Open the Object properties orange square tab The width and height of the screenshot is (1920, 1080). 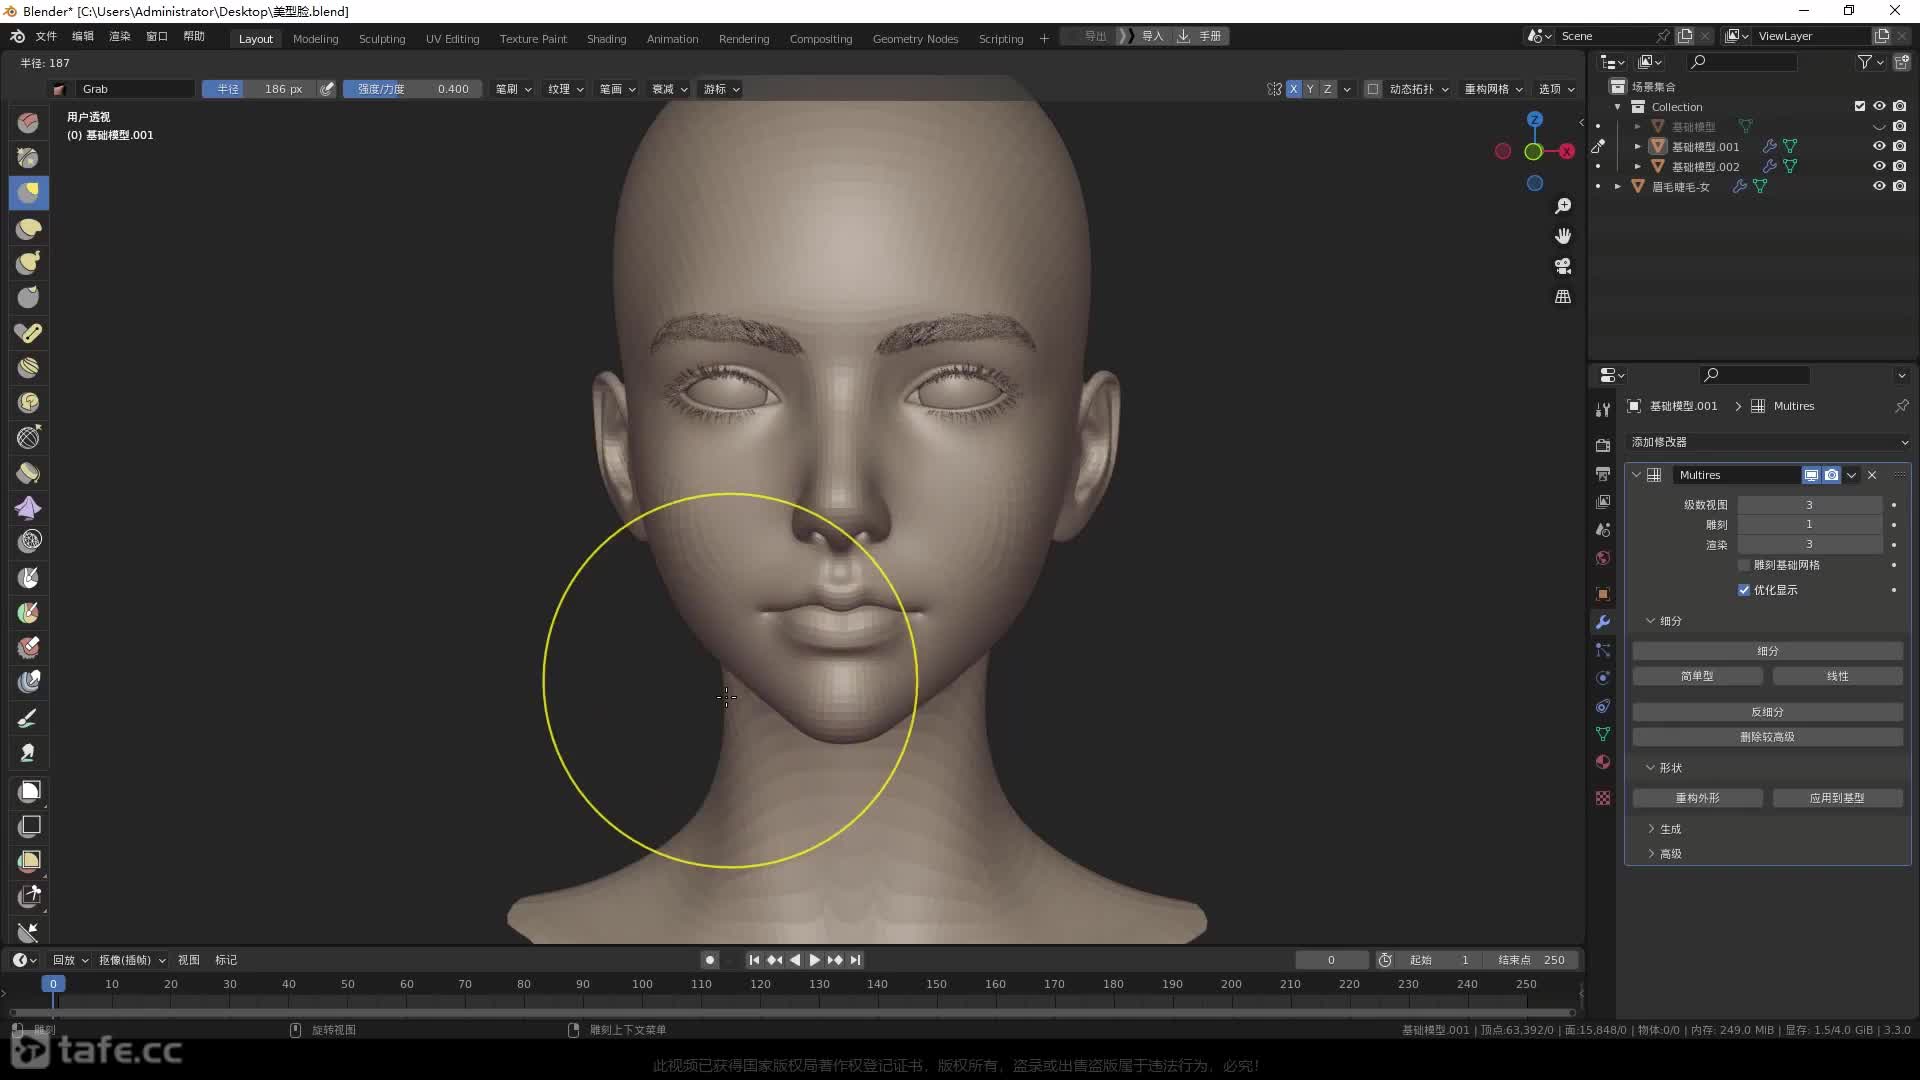click(x=1603, y=594)
